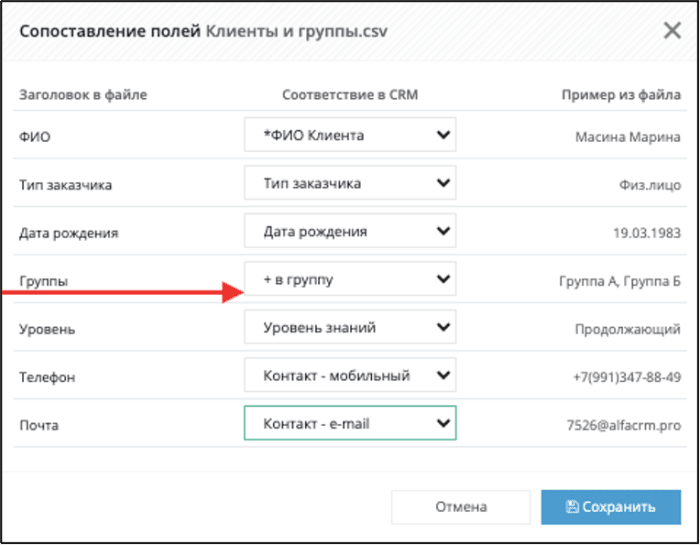Open the Уровень знаний dropdown

[x=350, y=327]
